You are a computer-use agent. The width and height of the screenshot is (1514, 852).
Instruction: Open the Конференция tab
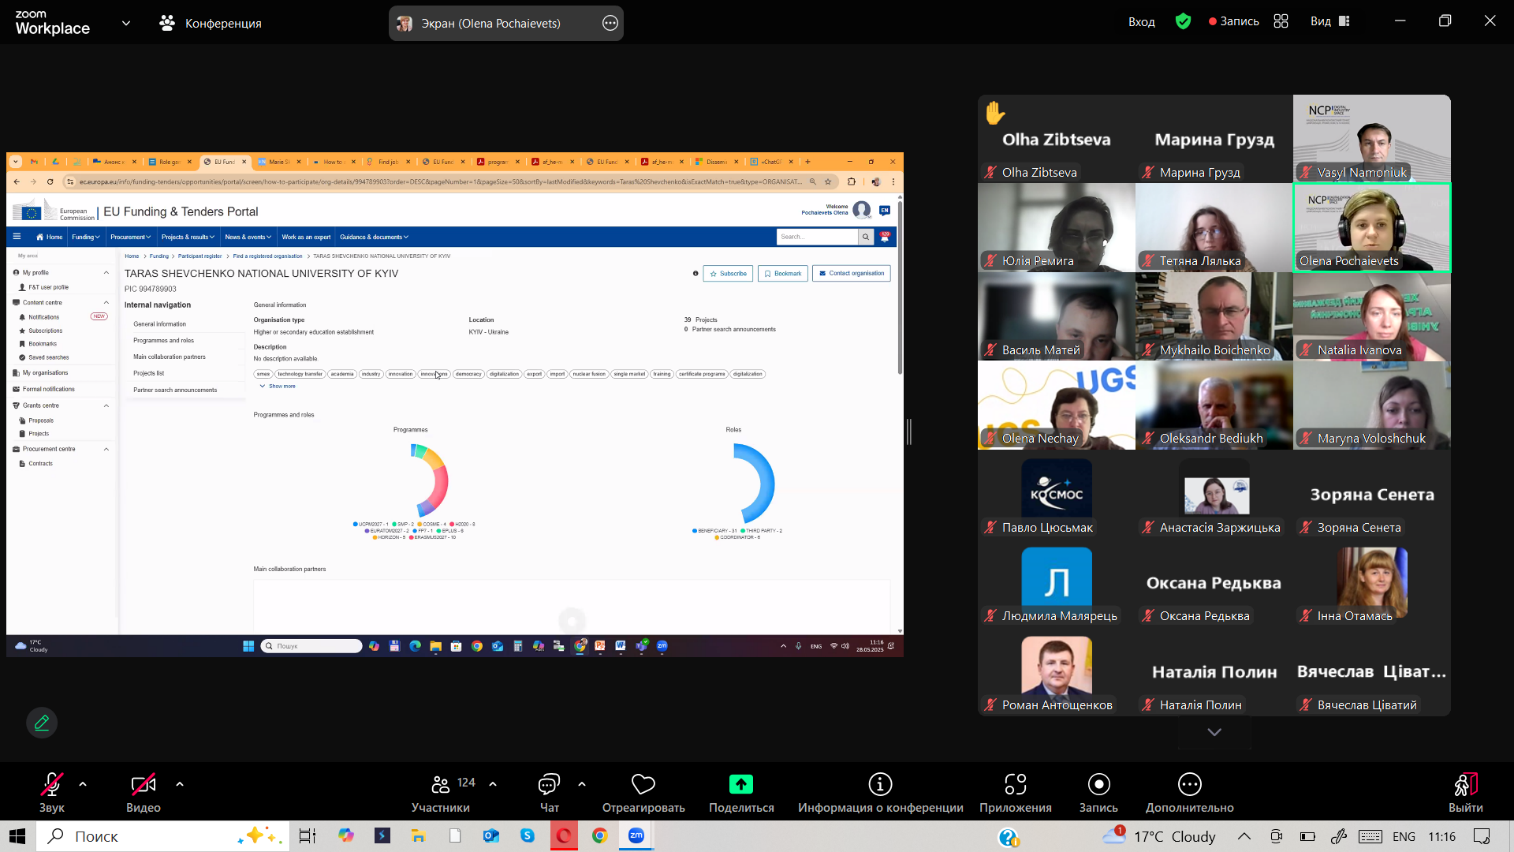tap(211, 22)
